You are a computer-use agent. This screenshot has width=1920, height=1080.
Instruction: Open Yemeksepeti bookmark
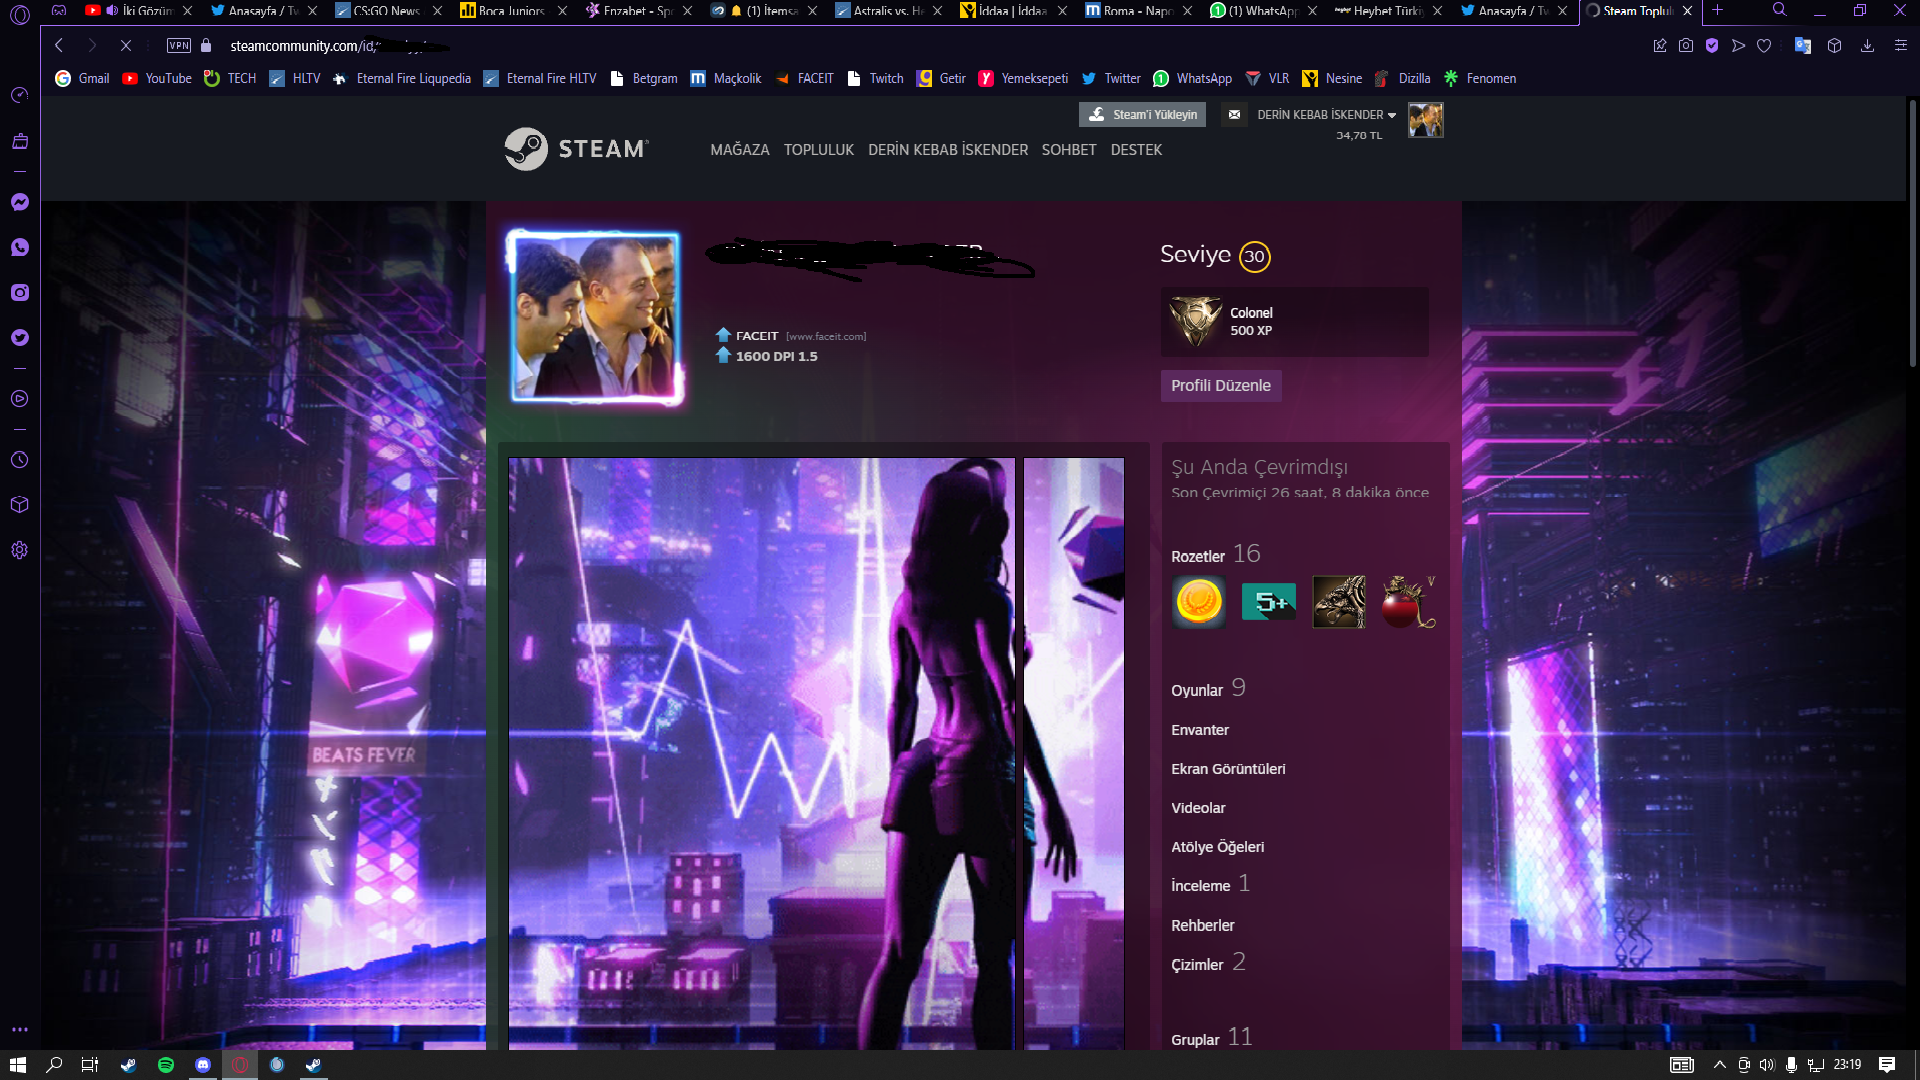(x=1023, y=78)
